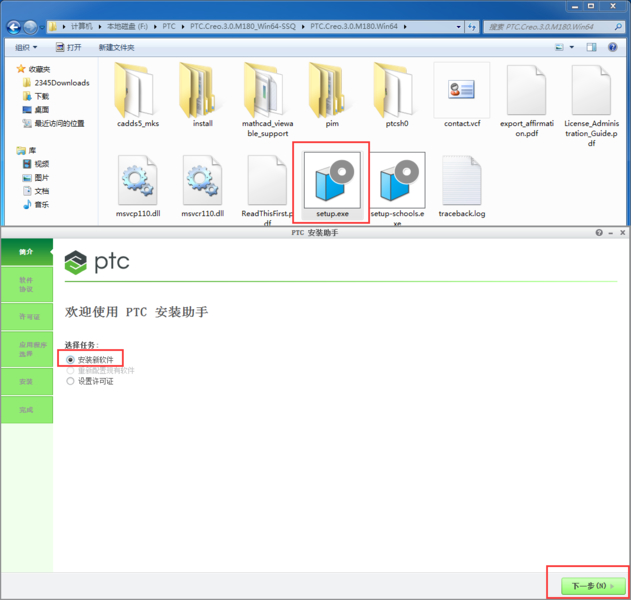Open 音乐 library in the sidebar
Screen dimensions: 631x600
pos(36,205)
